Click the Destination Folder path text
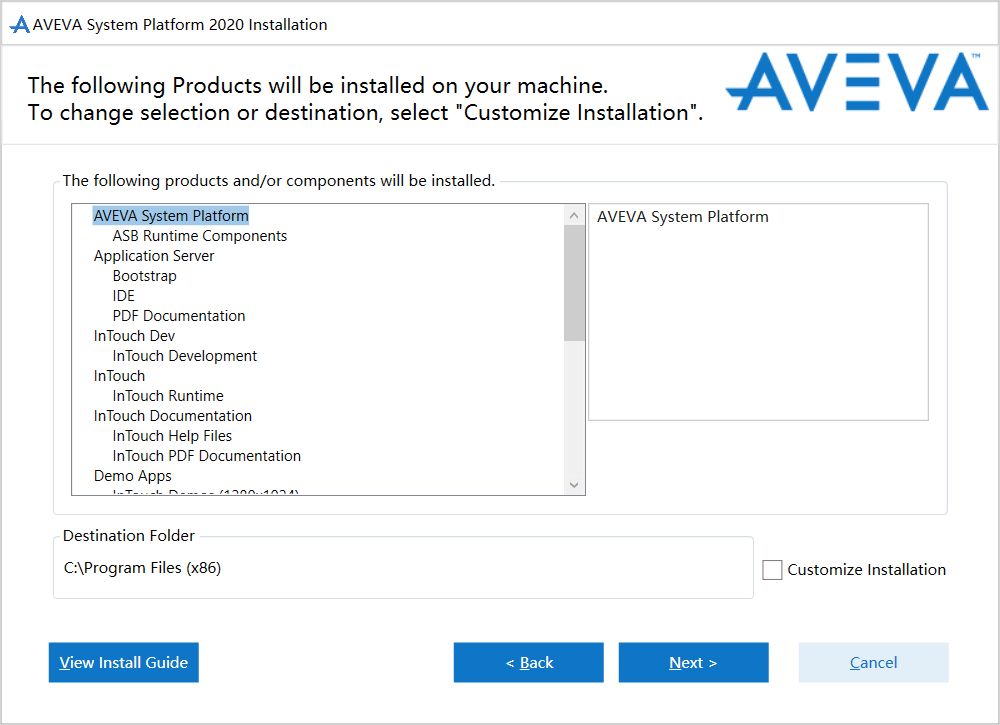The width and height of the screenshot is (1000, 725). point(142,568)
